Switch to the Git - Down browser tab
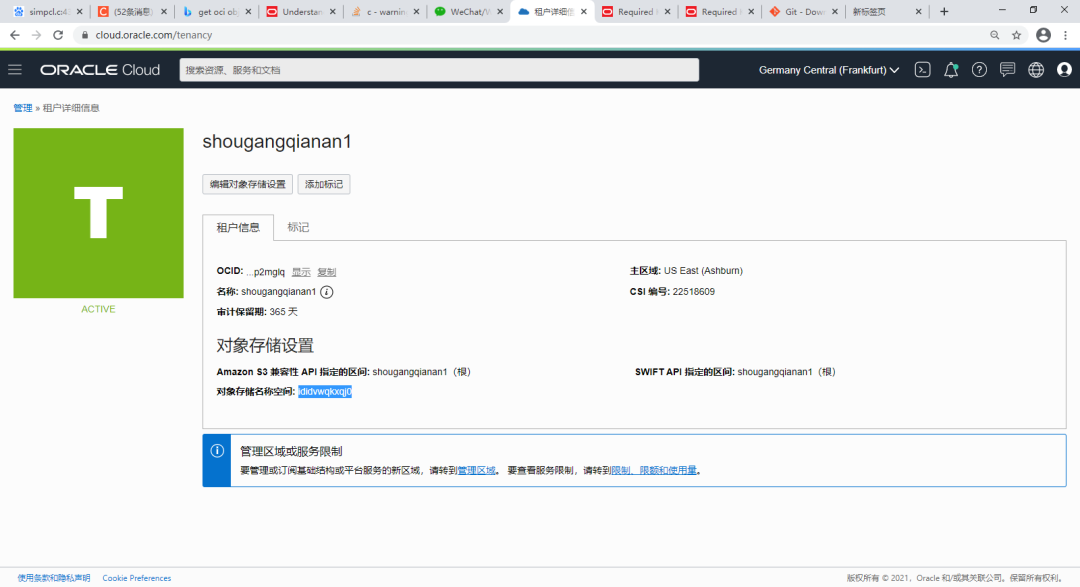1080x587 pixels. click(x=803, y=12)
